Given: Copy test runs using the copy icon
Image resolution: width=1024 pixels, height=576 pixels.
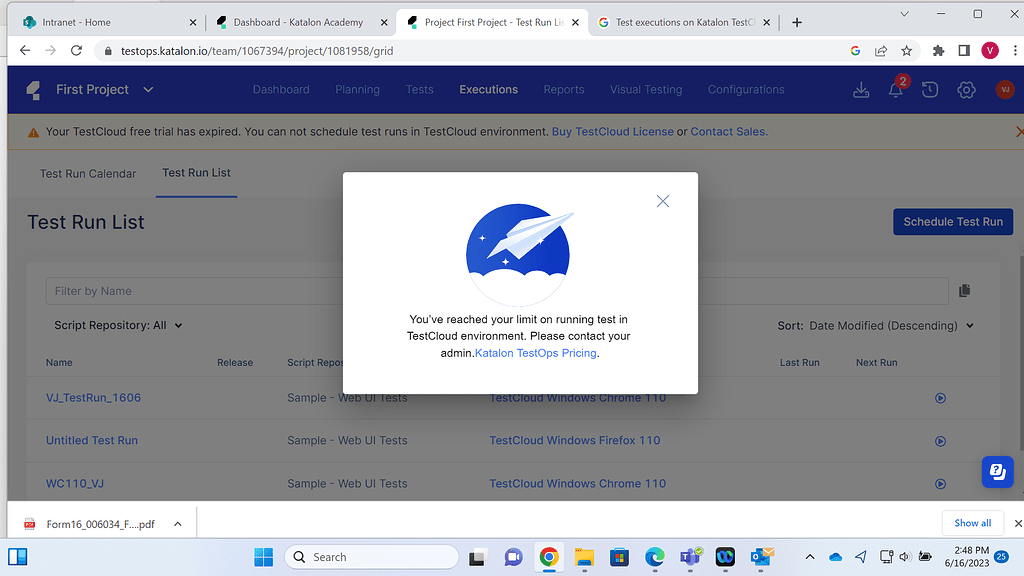Looking at the screenshot, I should pyautogui.click(x=964, y=290).
